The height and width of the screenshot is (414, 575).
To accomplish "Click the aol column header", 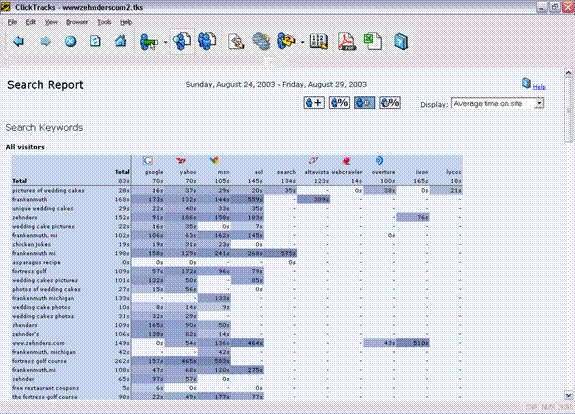I will tap(259, 172).
